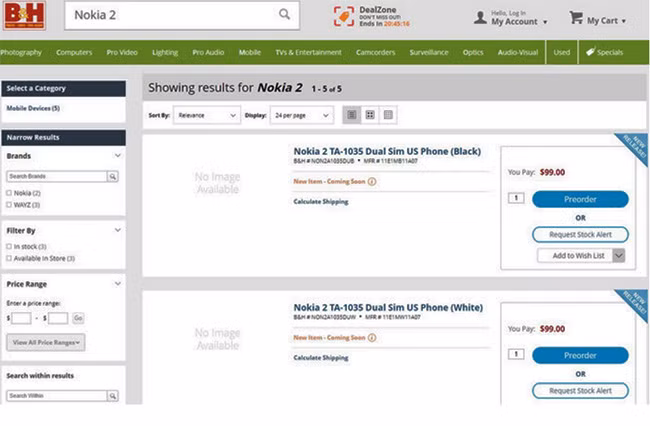650x426 pixels.
Task: Enable Available In Store filter
Action: click(x=10, y=258)
